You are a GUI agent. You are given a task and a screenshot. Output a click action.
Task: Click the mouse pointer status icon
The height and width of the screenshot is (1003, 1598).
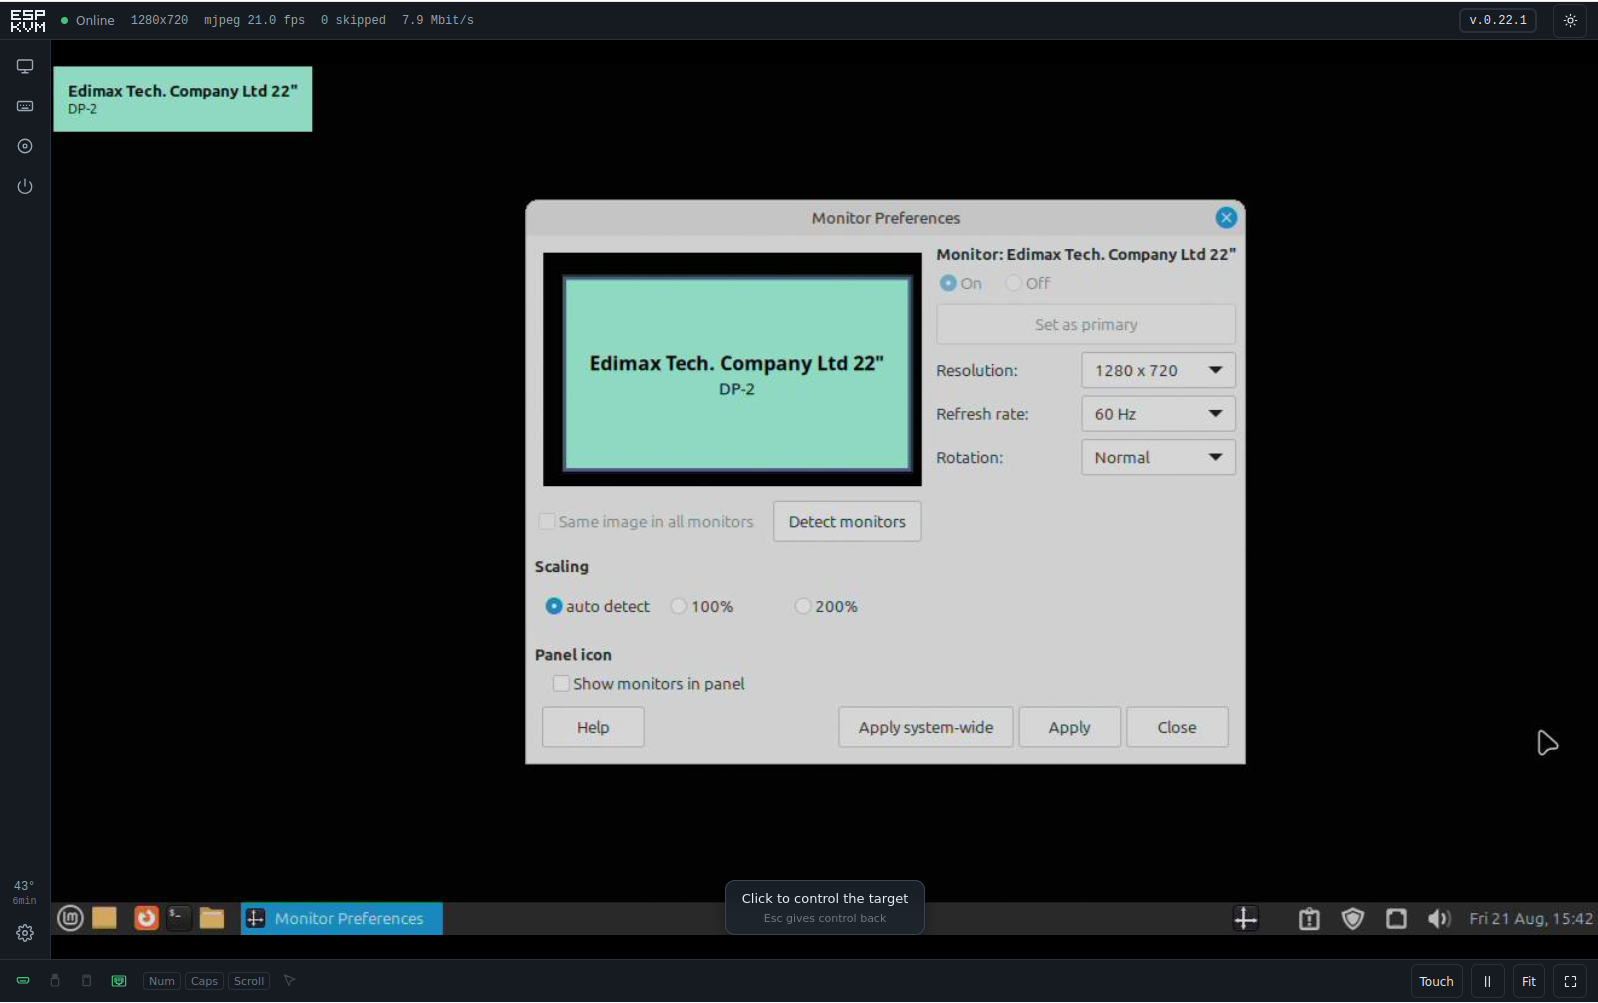pos(289,981)
